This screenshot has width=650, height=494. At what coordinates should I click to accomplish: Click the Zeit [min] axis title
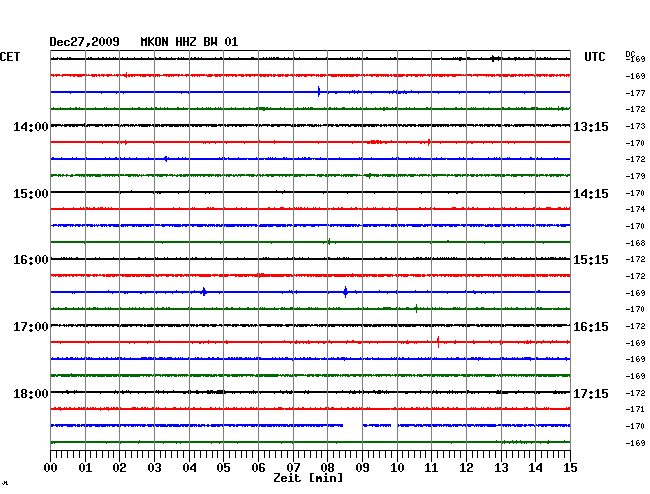coord(308,478)
